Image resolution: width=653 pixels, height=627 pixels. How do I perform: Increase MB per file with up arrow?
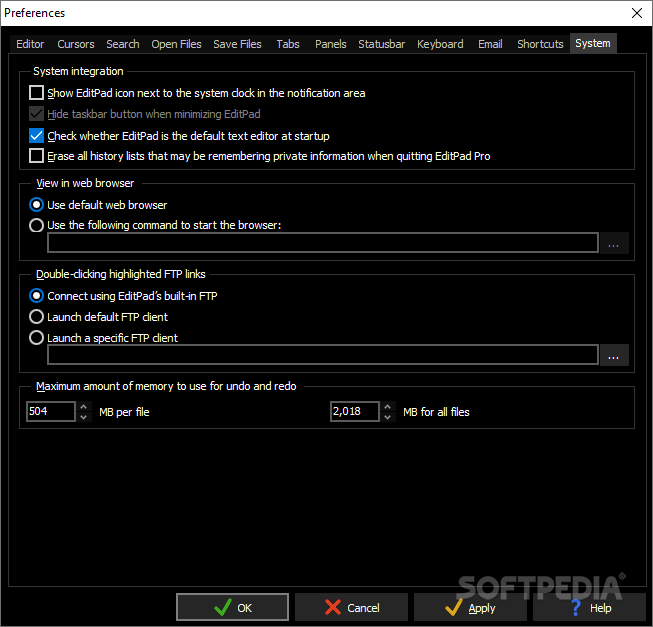coord(84,407)
